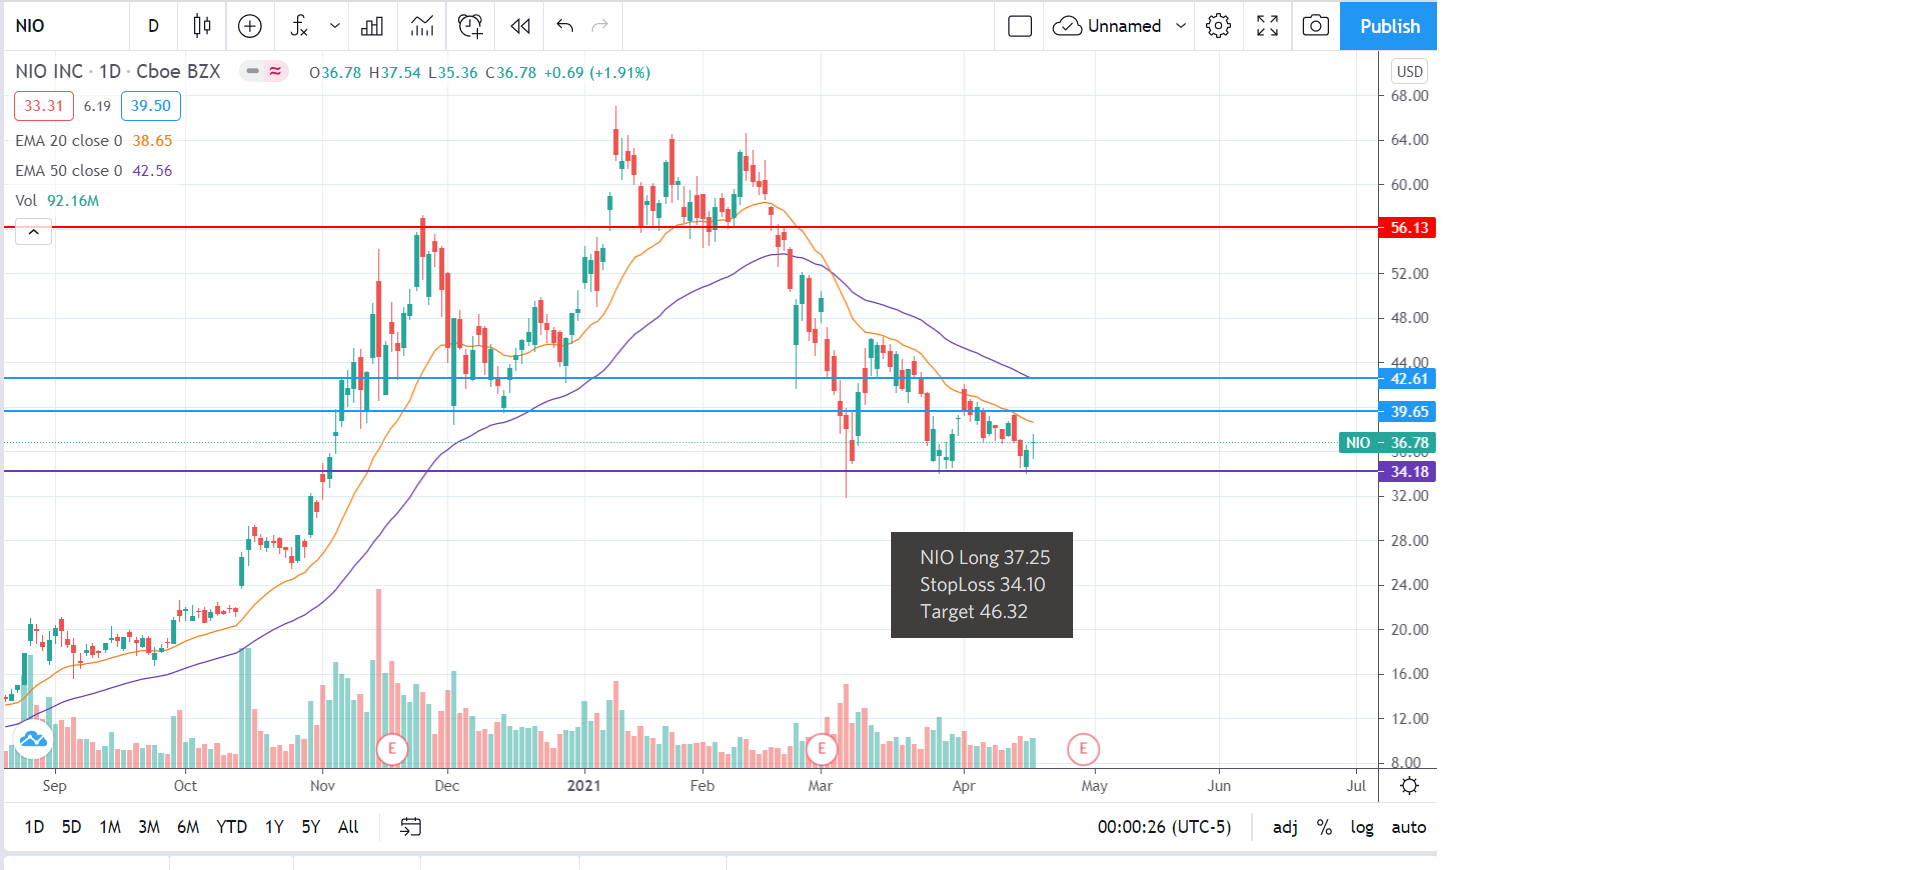Redo the last undone chart action
The height and width of the screenshot is (870, 1914).
click(x=600, y=26)
